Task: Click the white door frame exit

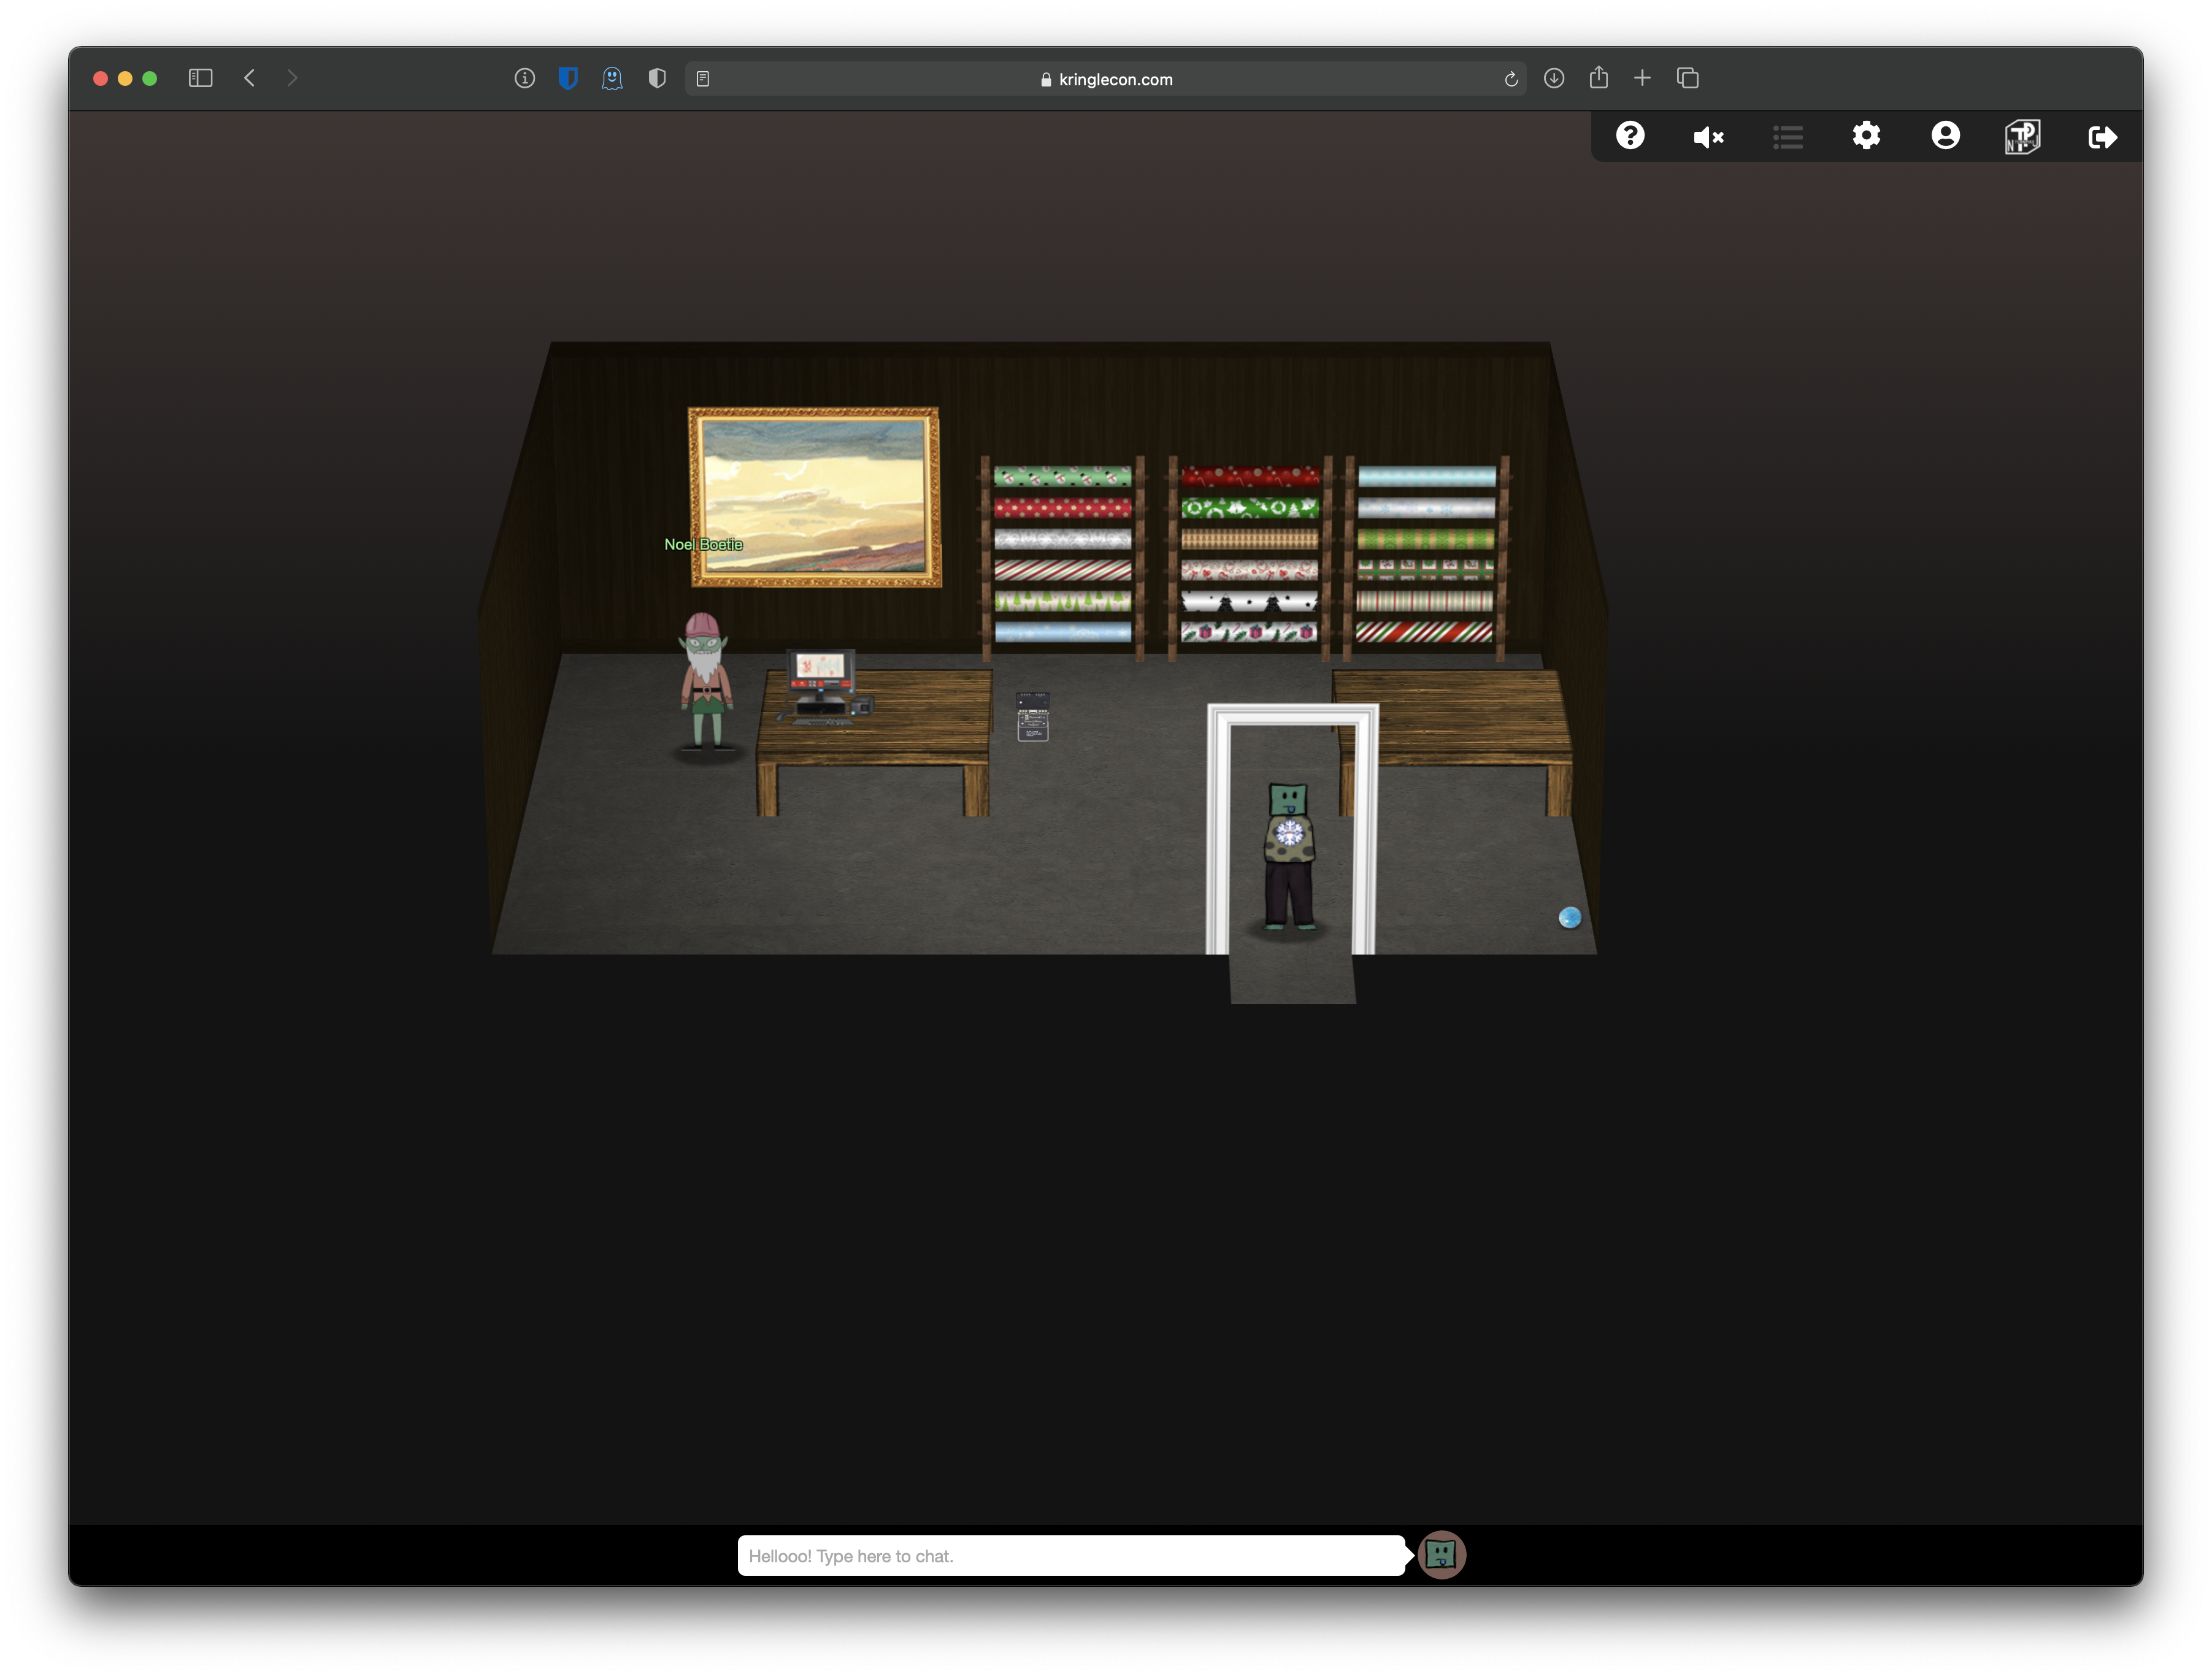Action: coord(1292,829)
